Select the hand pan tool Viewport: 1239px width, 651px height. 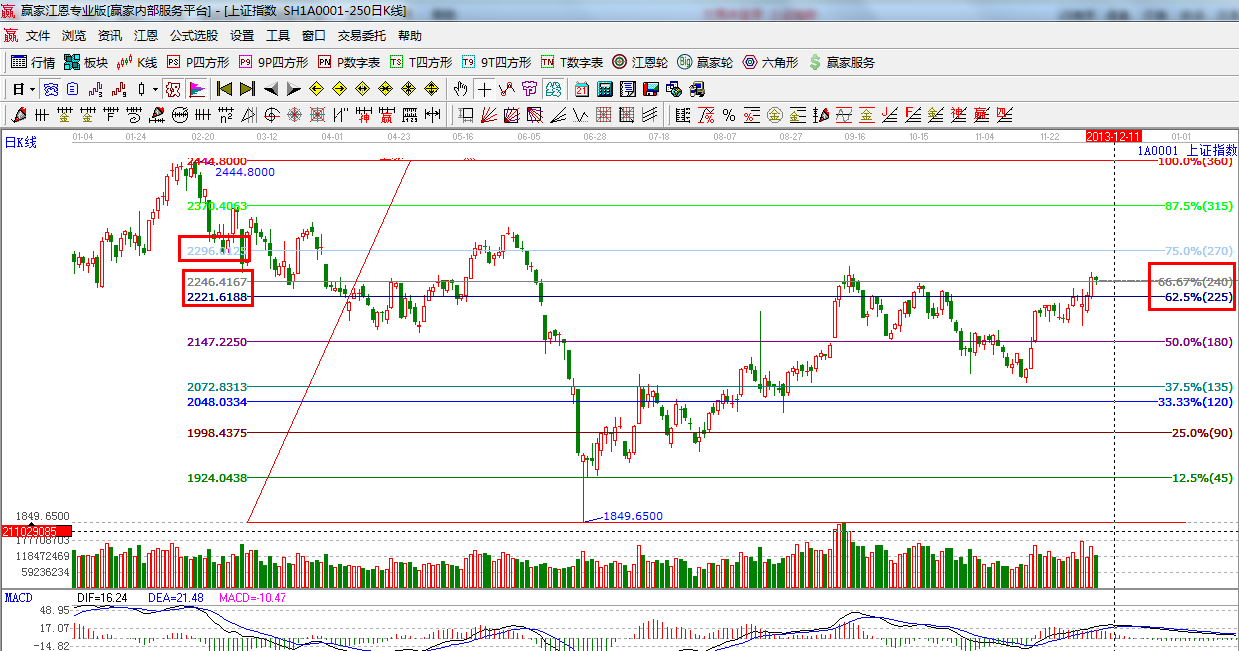460,89
